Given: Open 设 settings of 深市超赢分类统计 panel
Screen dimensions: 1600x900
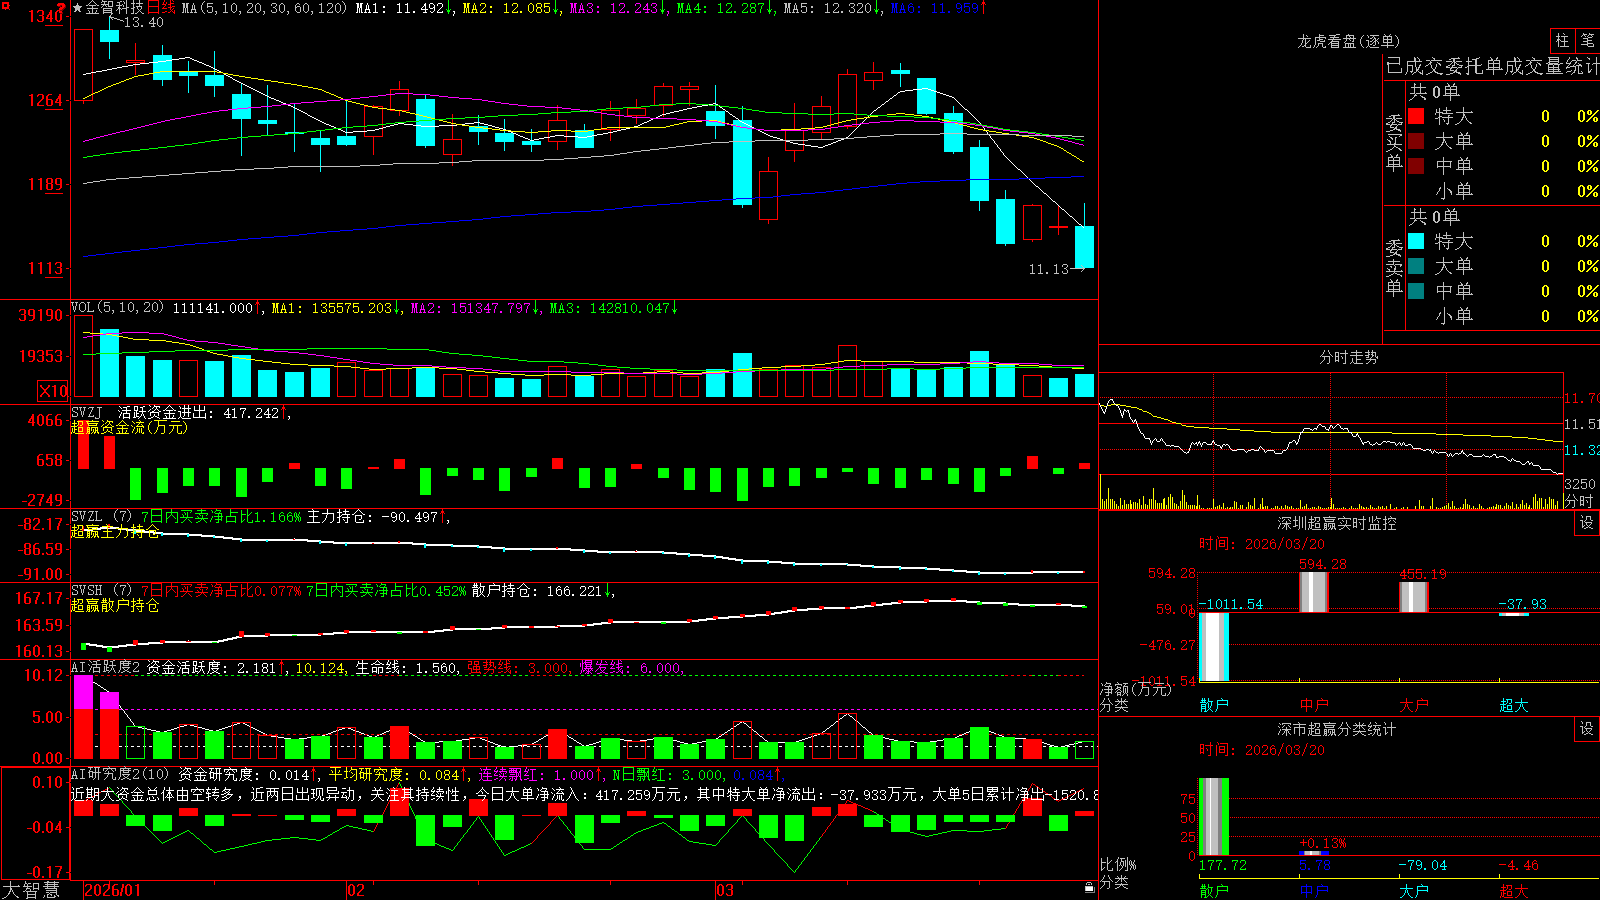Looking at the screenshot, I should 1587,729.
